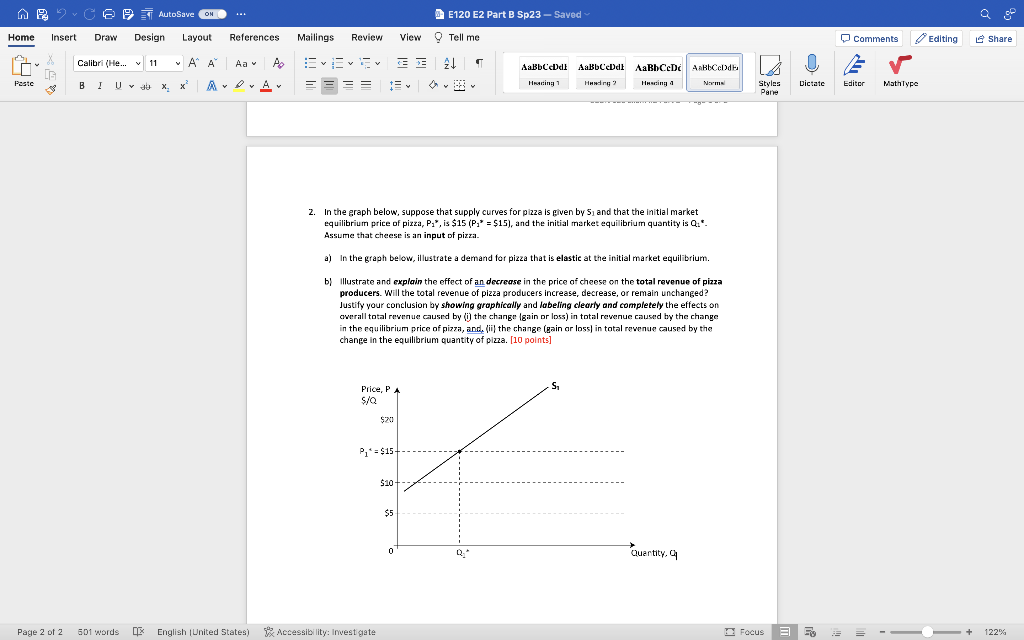Go to the References tab
The image size is (1024, 640).
point(254,37)
